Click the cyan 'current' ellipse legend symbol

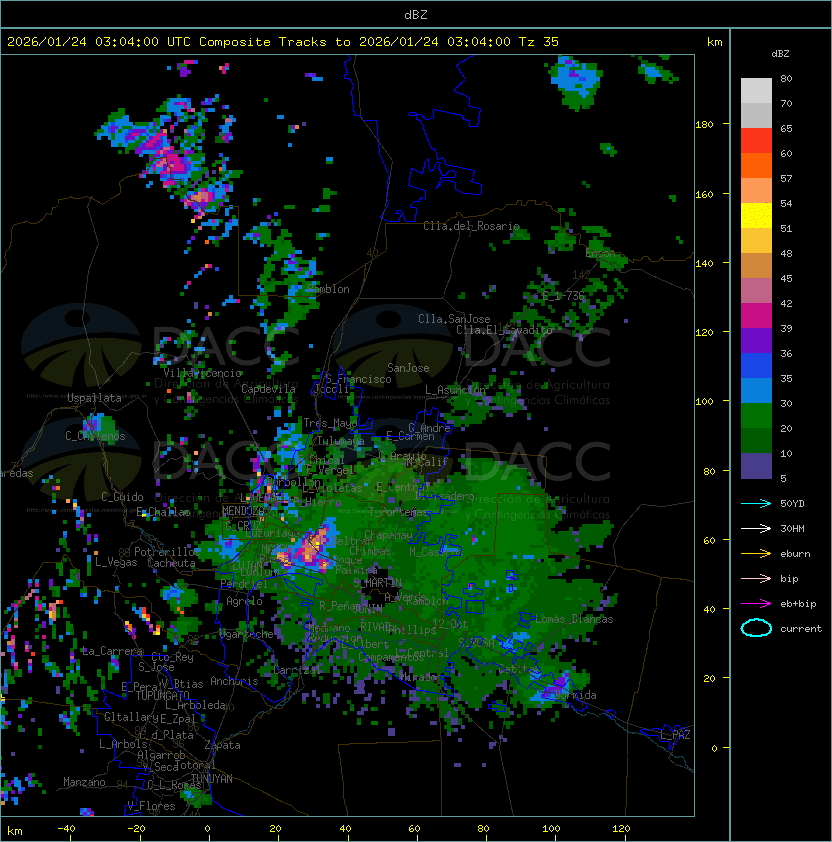coord(756,628)
